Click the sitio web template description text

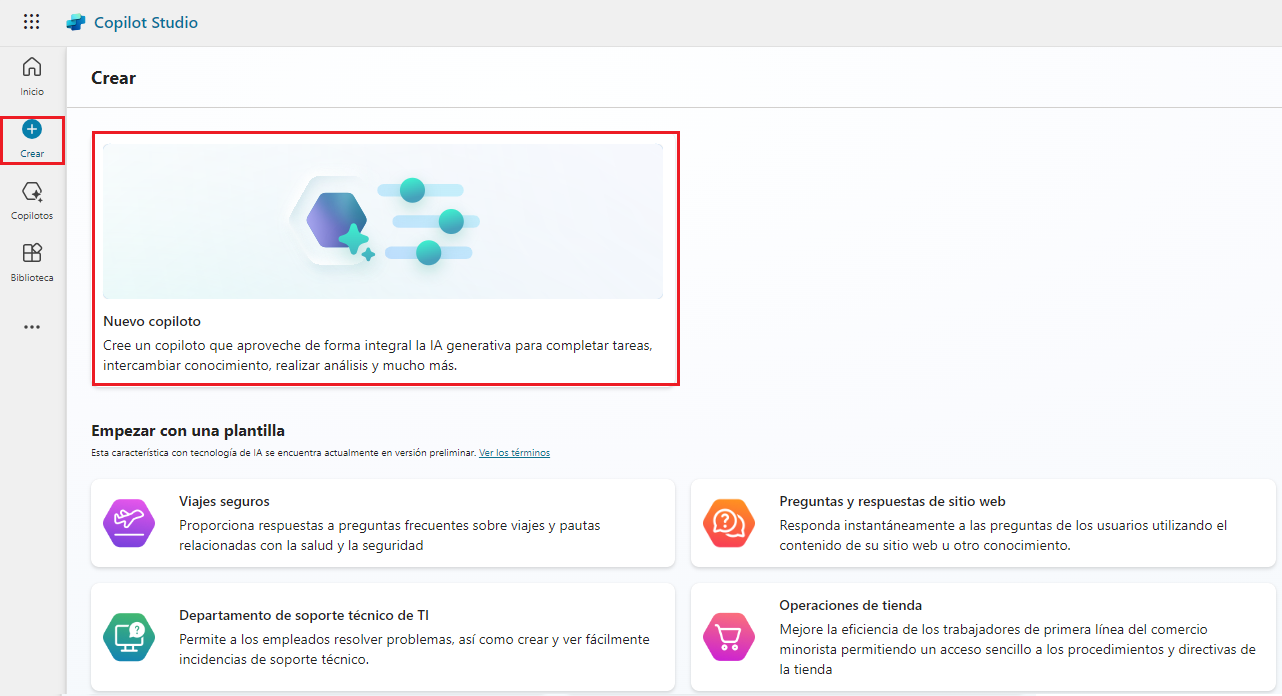click(x=1004, y=535)
